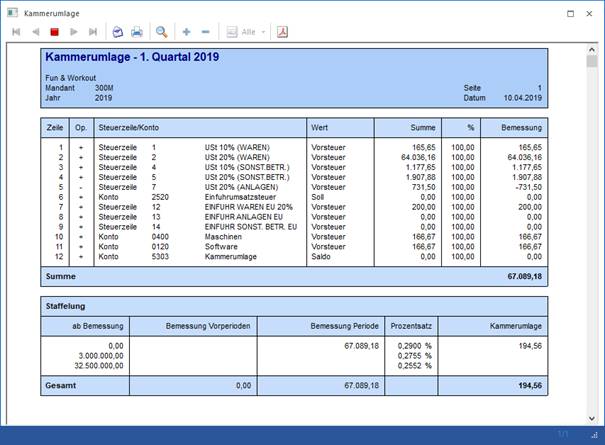Image resolution: width=605 pixels, height=445 pixels.
Task: Click the previous page arrow
Action: point(36,32)
